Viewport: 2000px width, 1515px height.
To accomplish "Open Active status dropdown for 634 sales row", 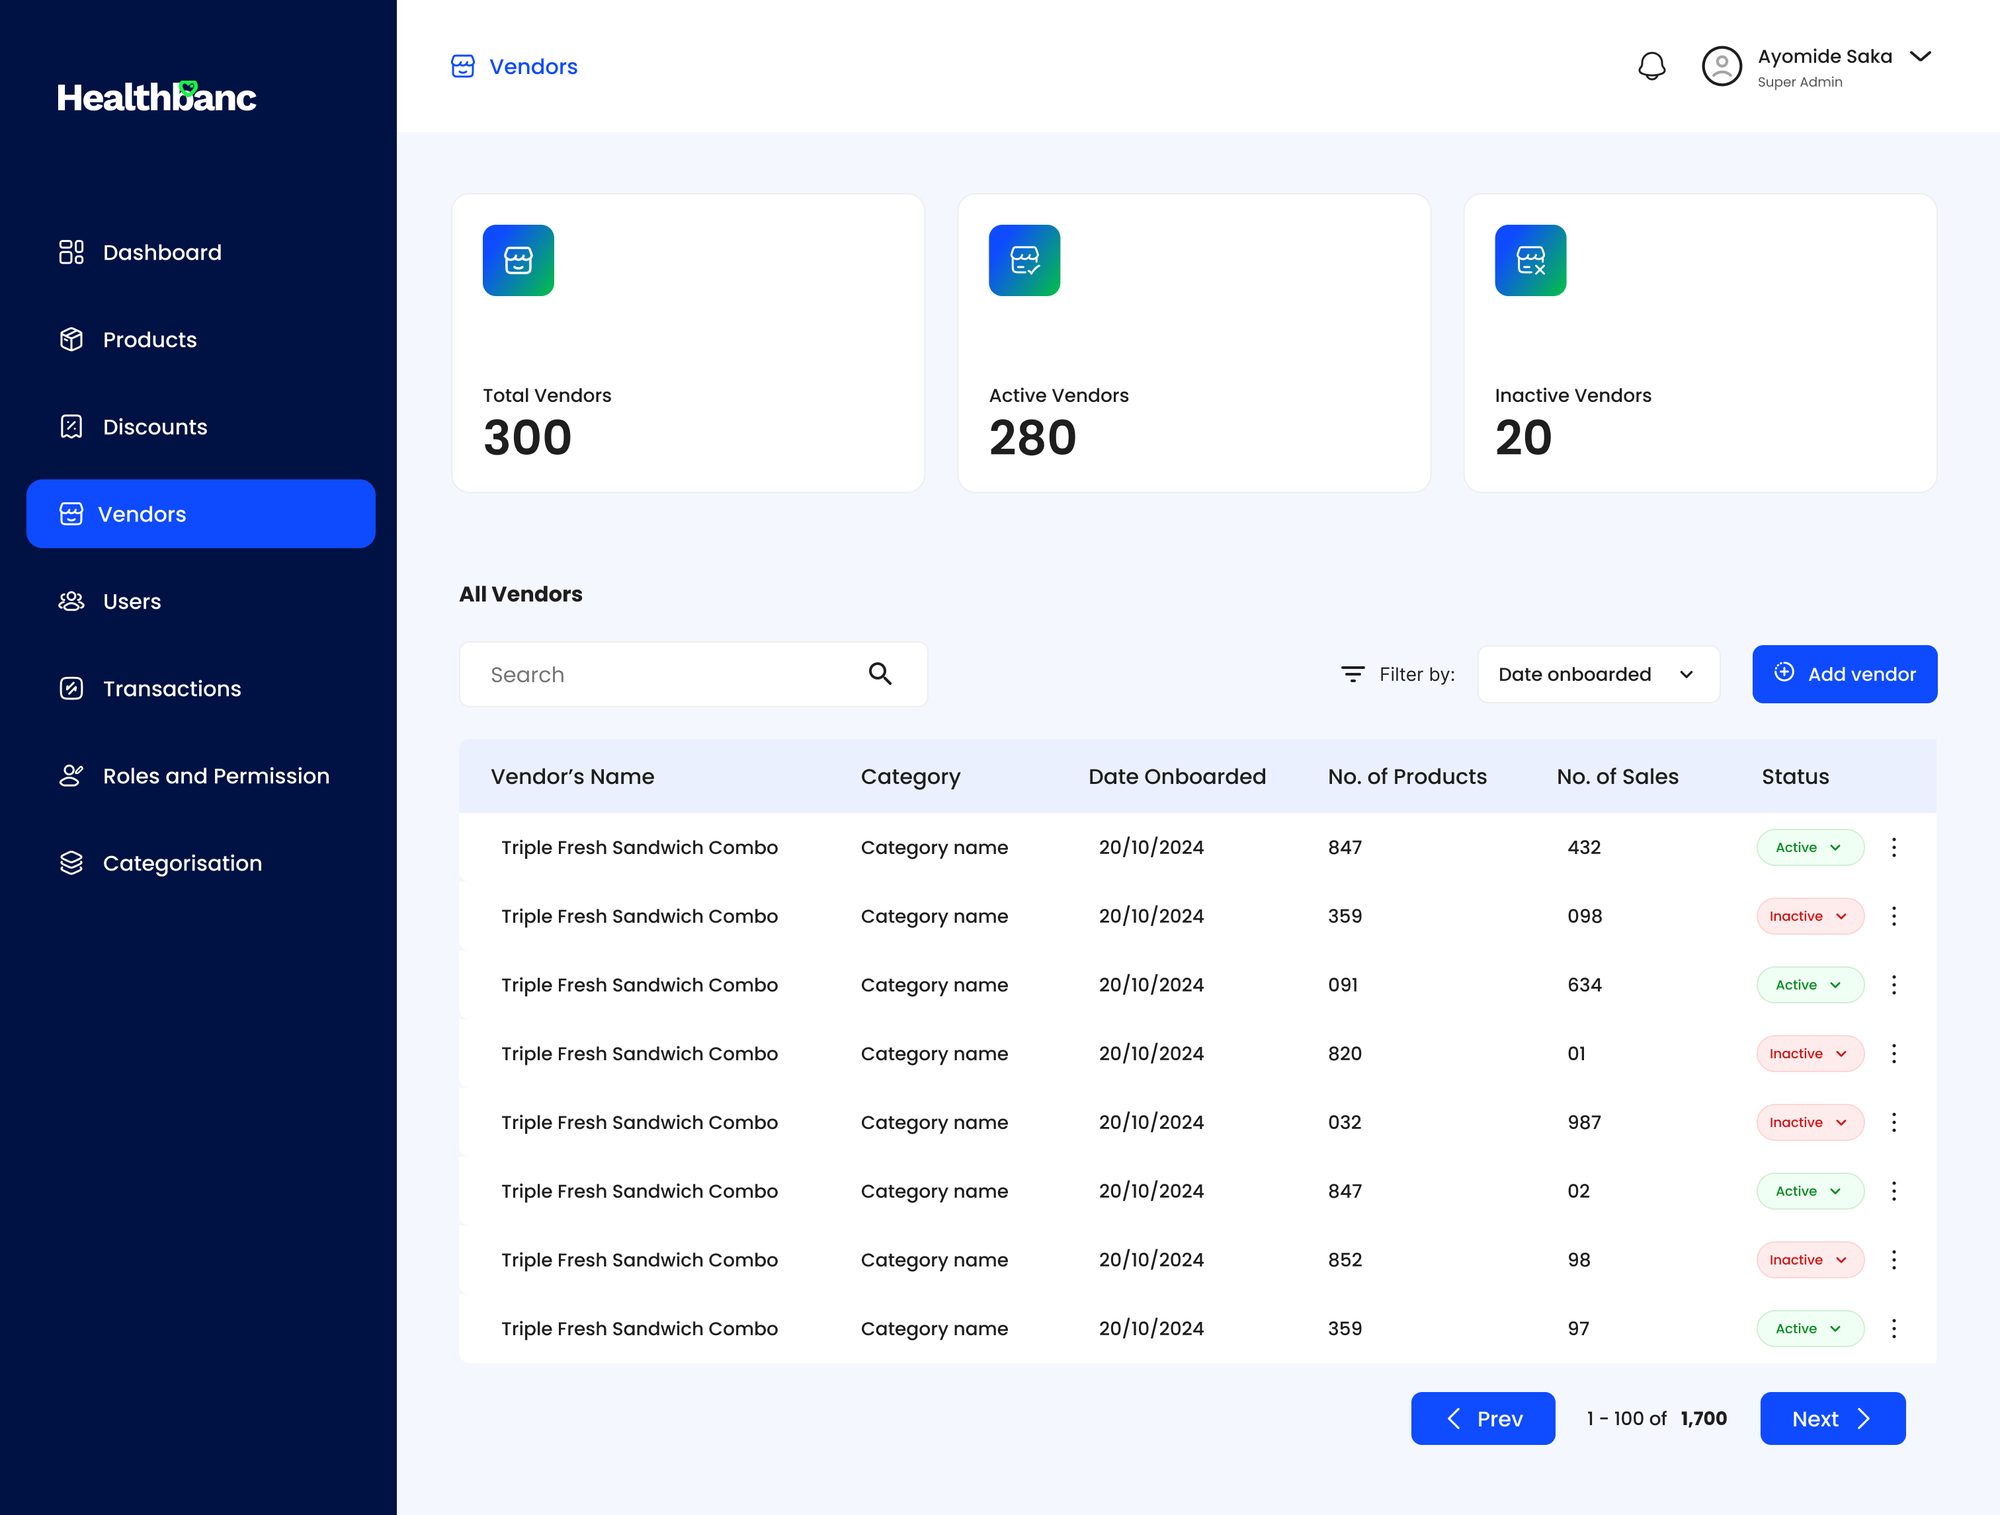I will point(1810,985).
